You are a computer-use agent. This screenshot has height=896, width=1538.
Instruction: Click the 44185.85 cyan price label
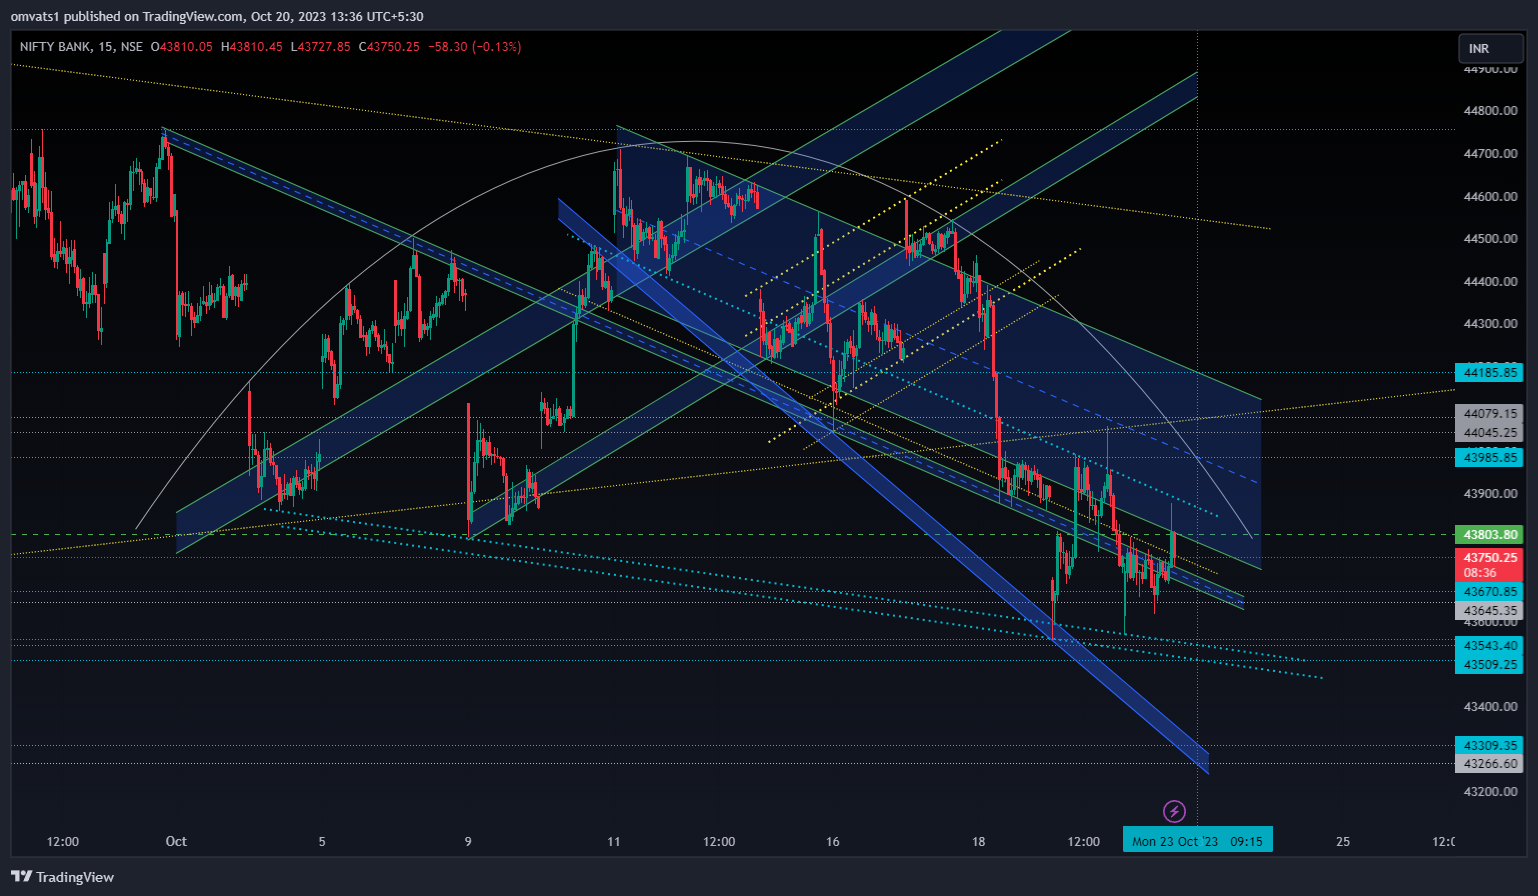(x=1489, y=373)
